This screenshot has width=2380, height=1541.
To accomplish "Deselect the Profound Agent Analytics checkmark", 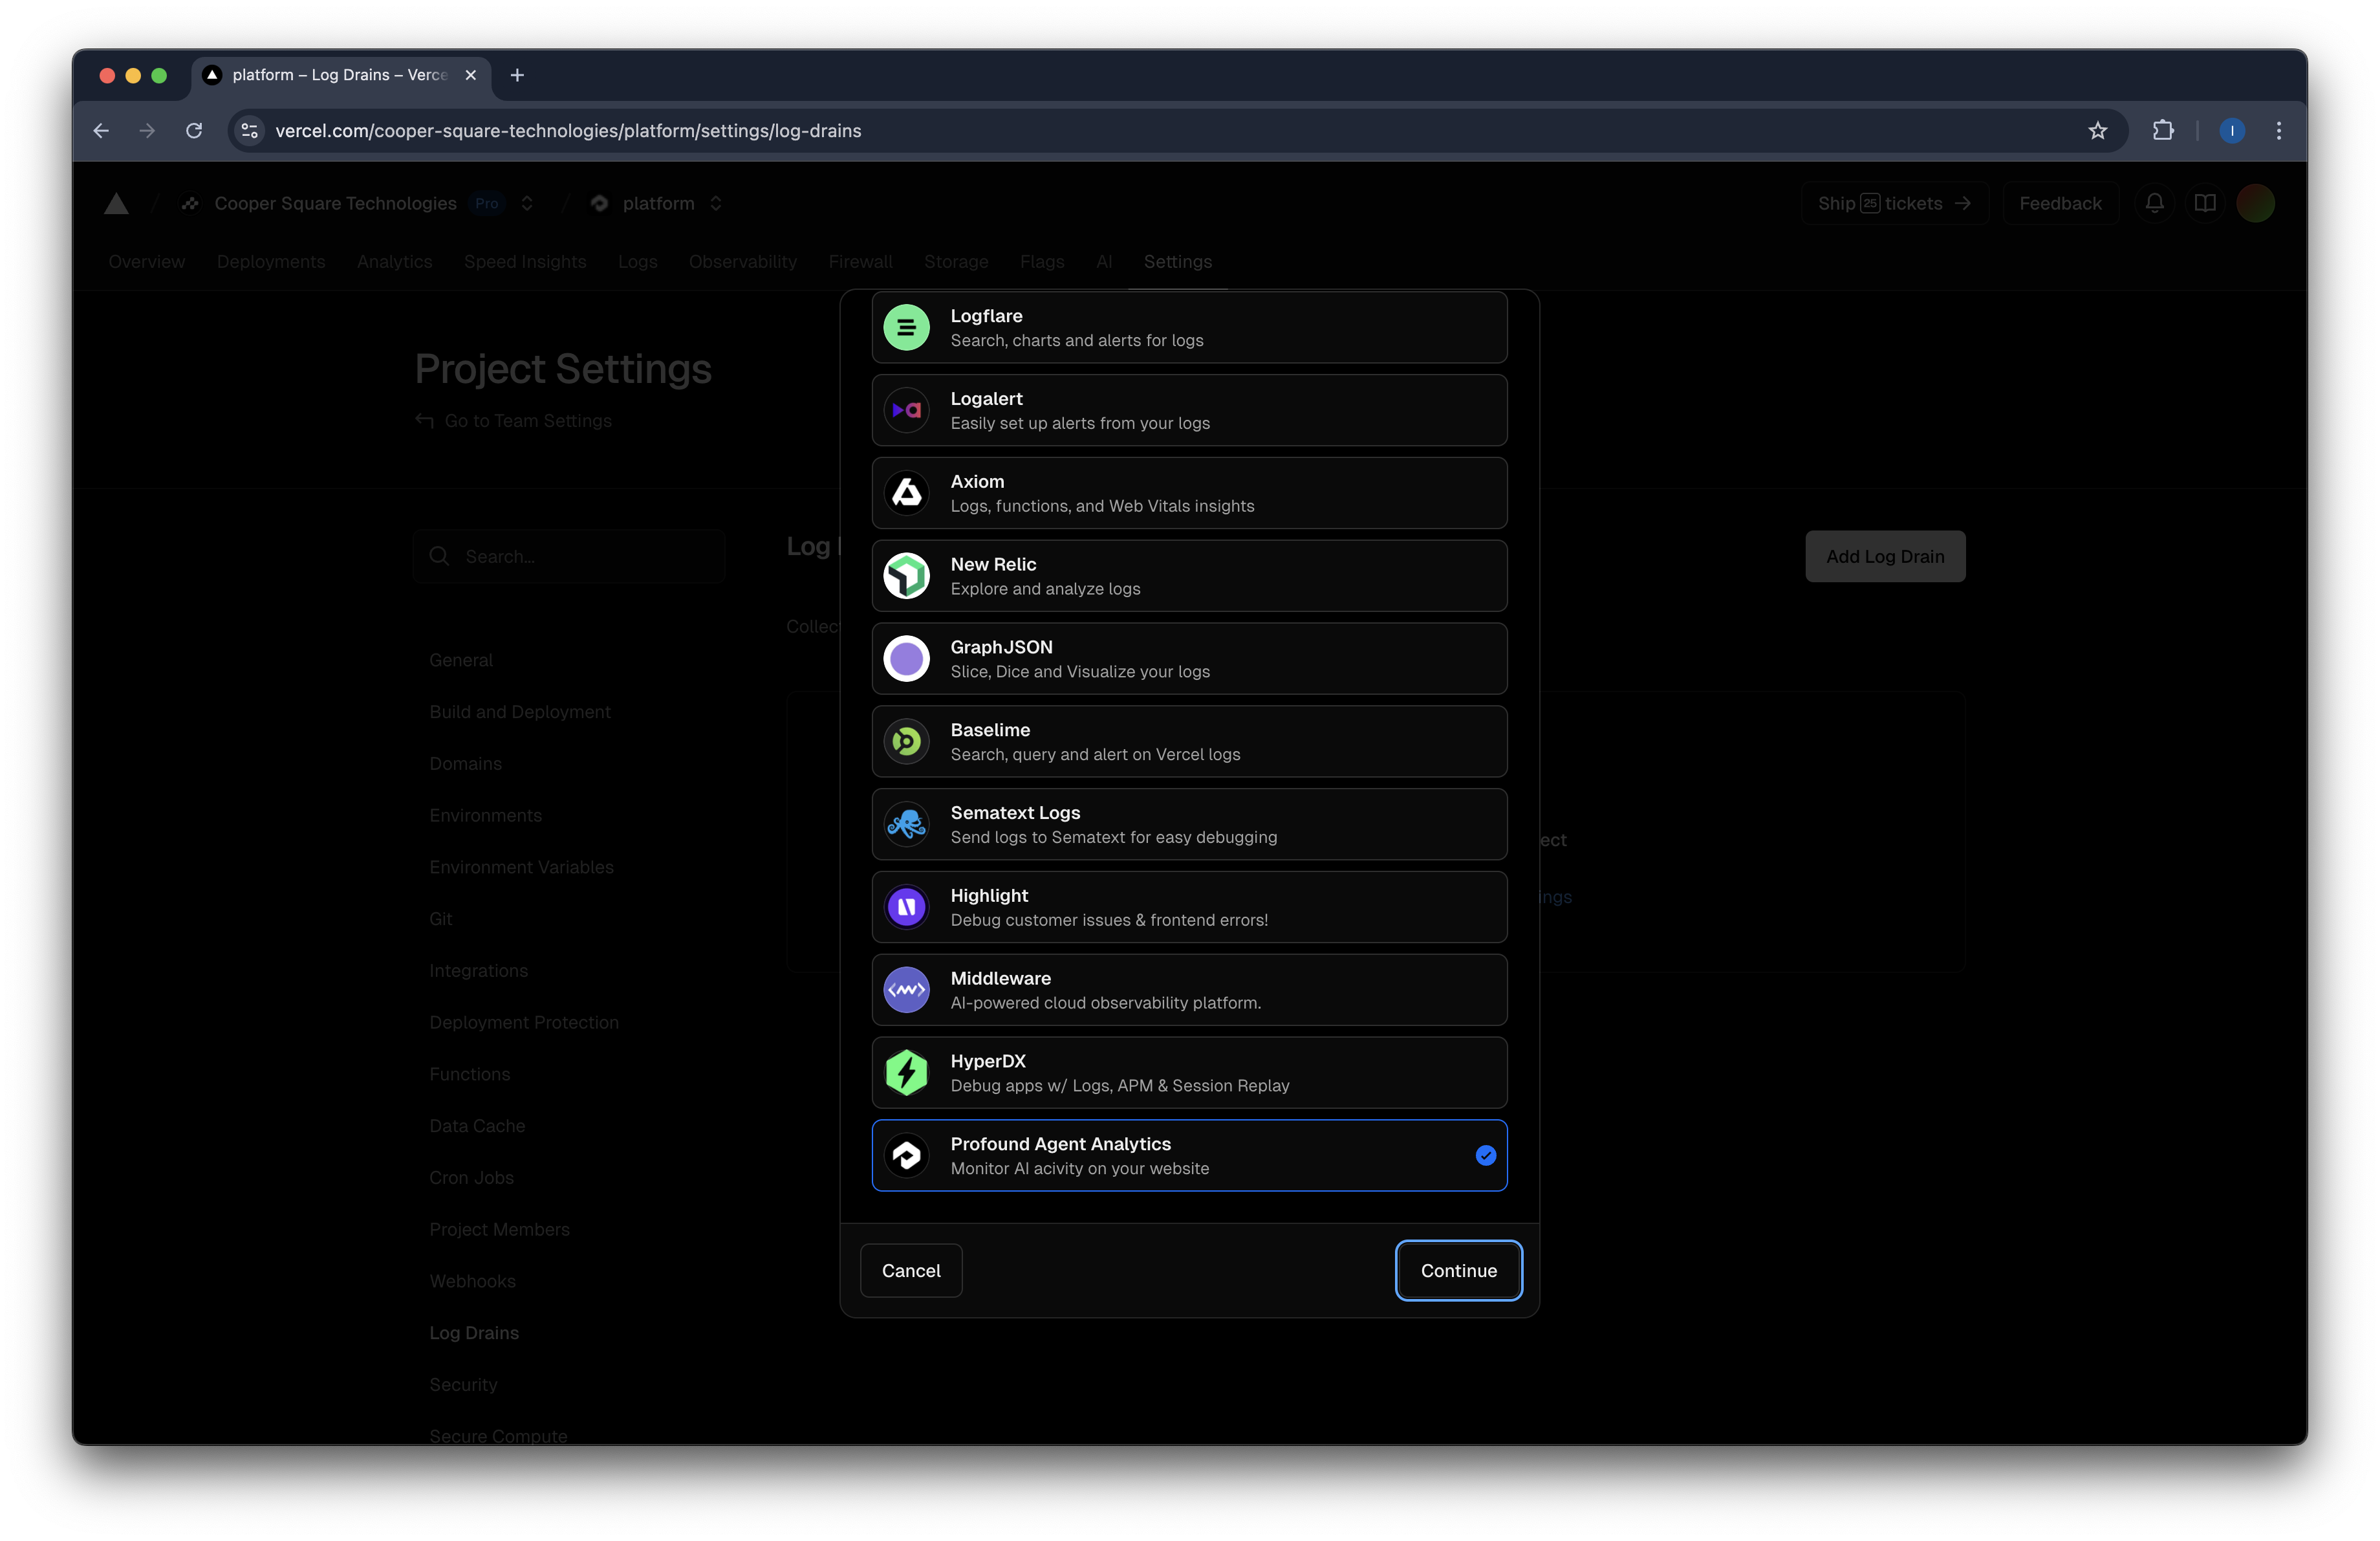I will point(1485,1156).
